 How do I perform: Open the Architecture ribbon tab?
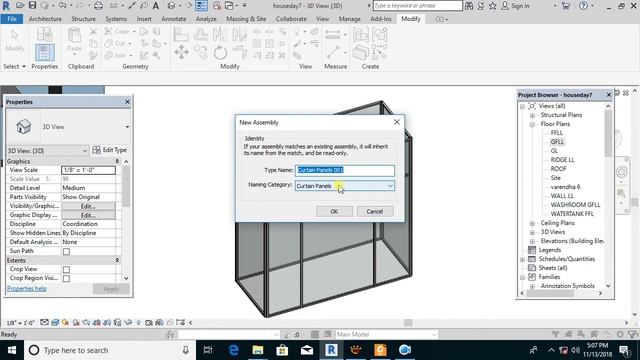coord(45,19)
